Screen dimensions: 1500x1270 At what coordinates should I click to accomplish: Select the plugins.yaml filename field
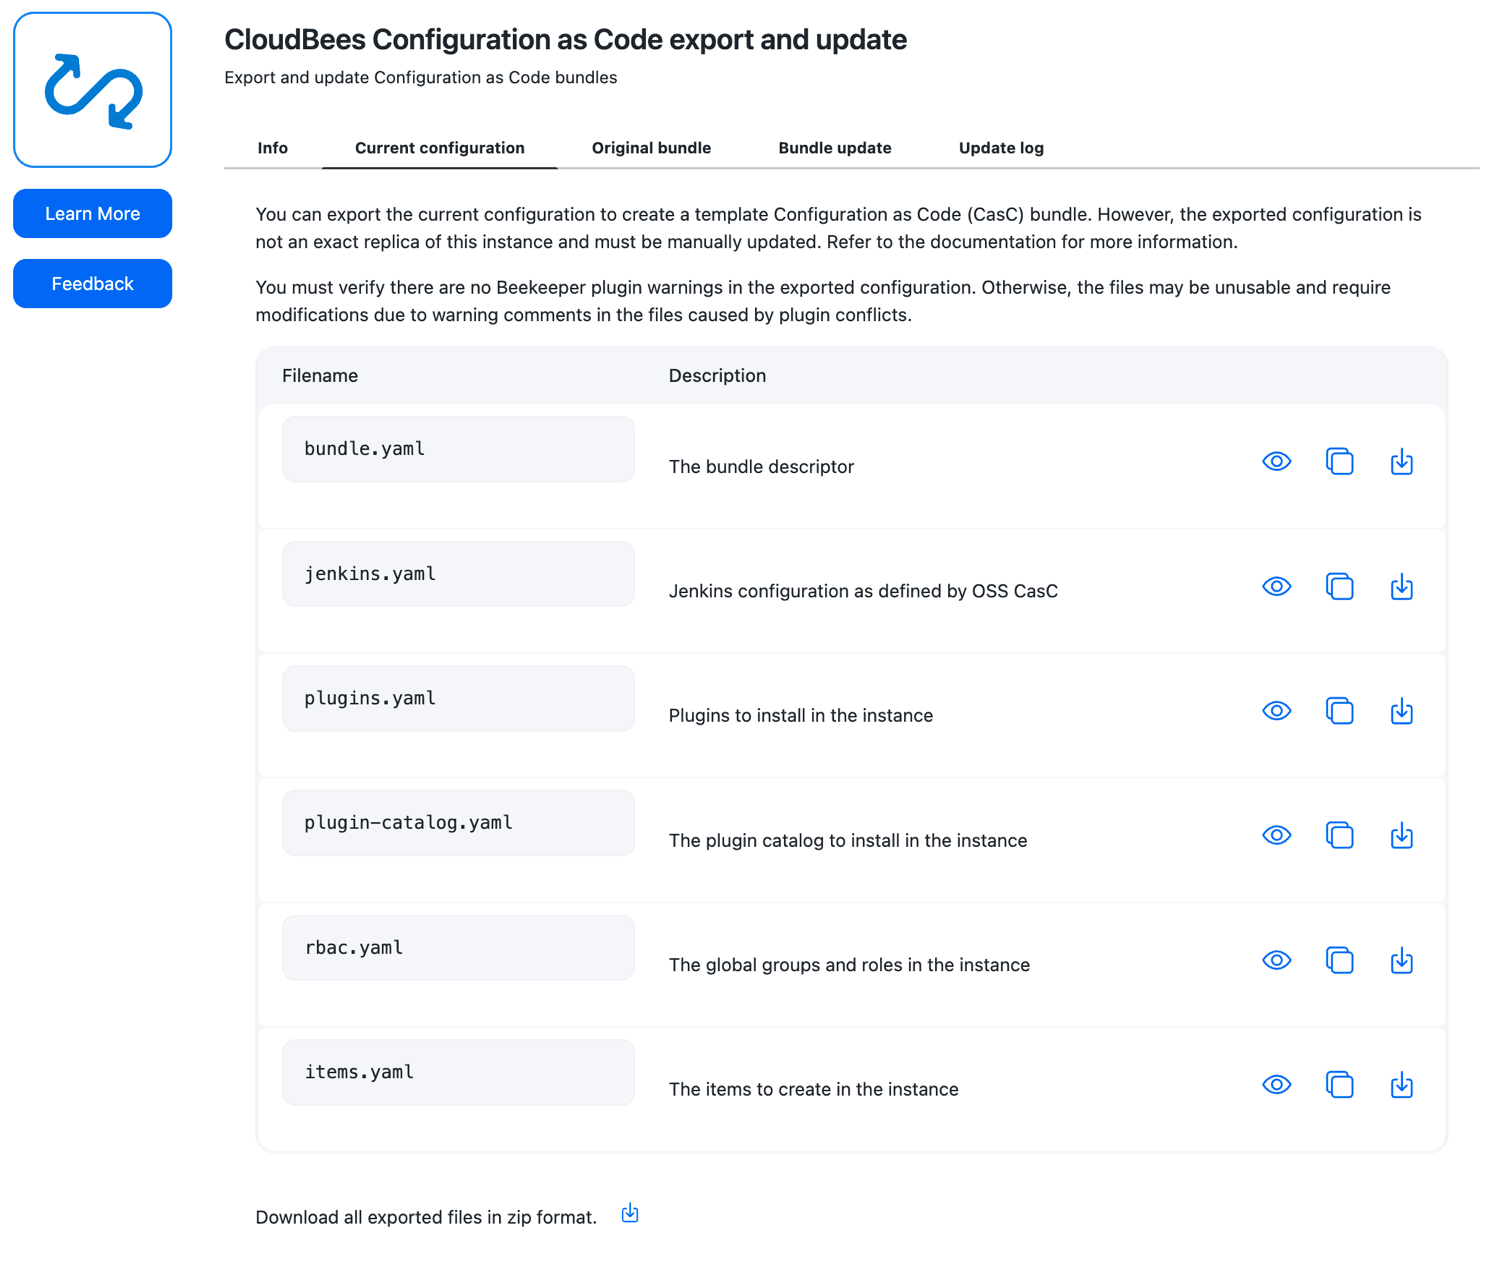[x=458, y=698]
